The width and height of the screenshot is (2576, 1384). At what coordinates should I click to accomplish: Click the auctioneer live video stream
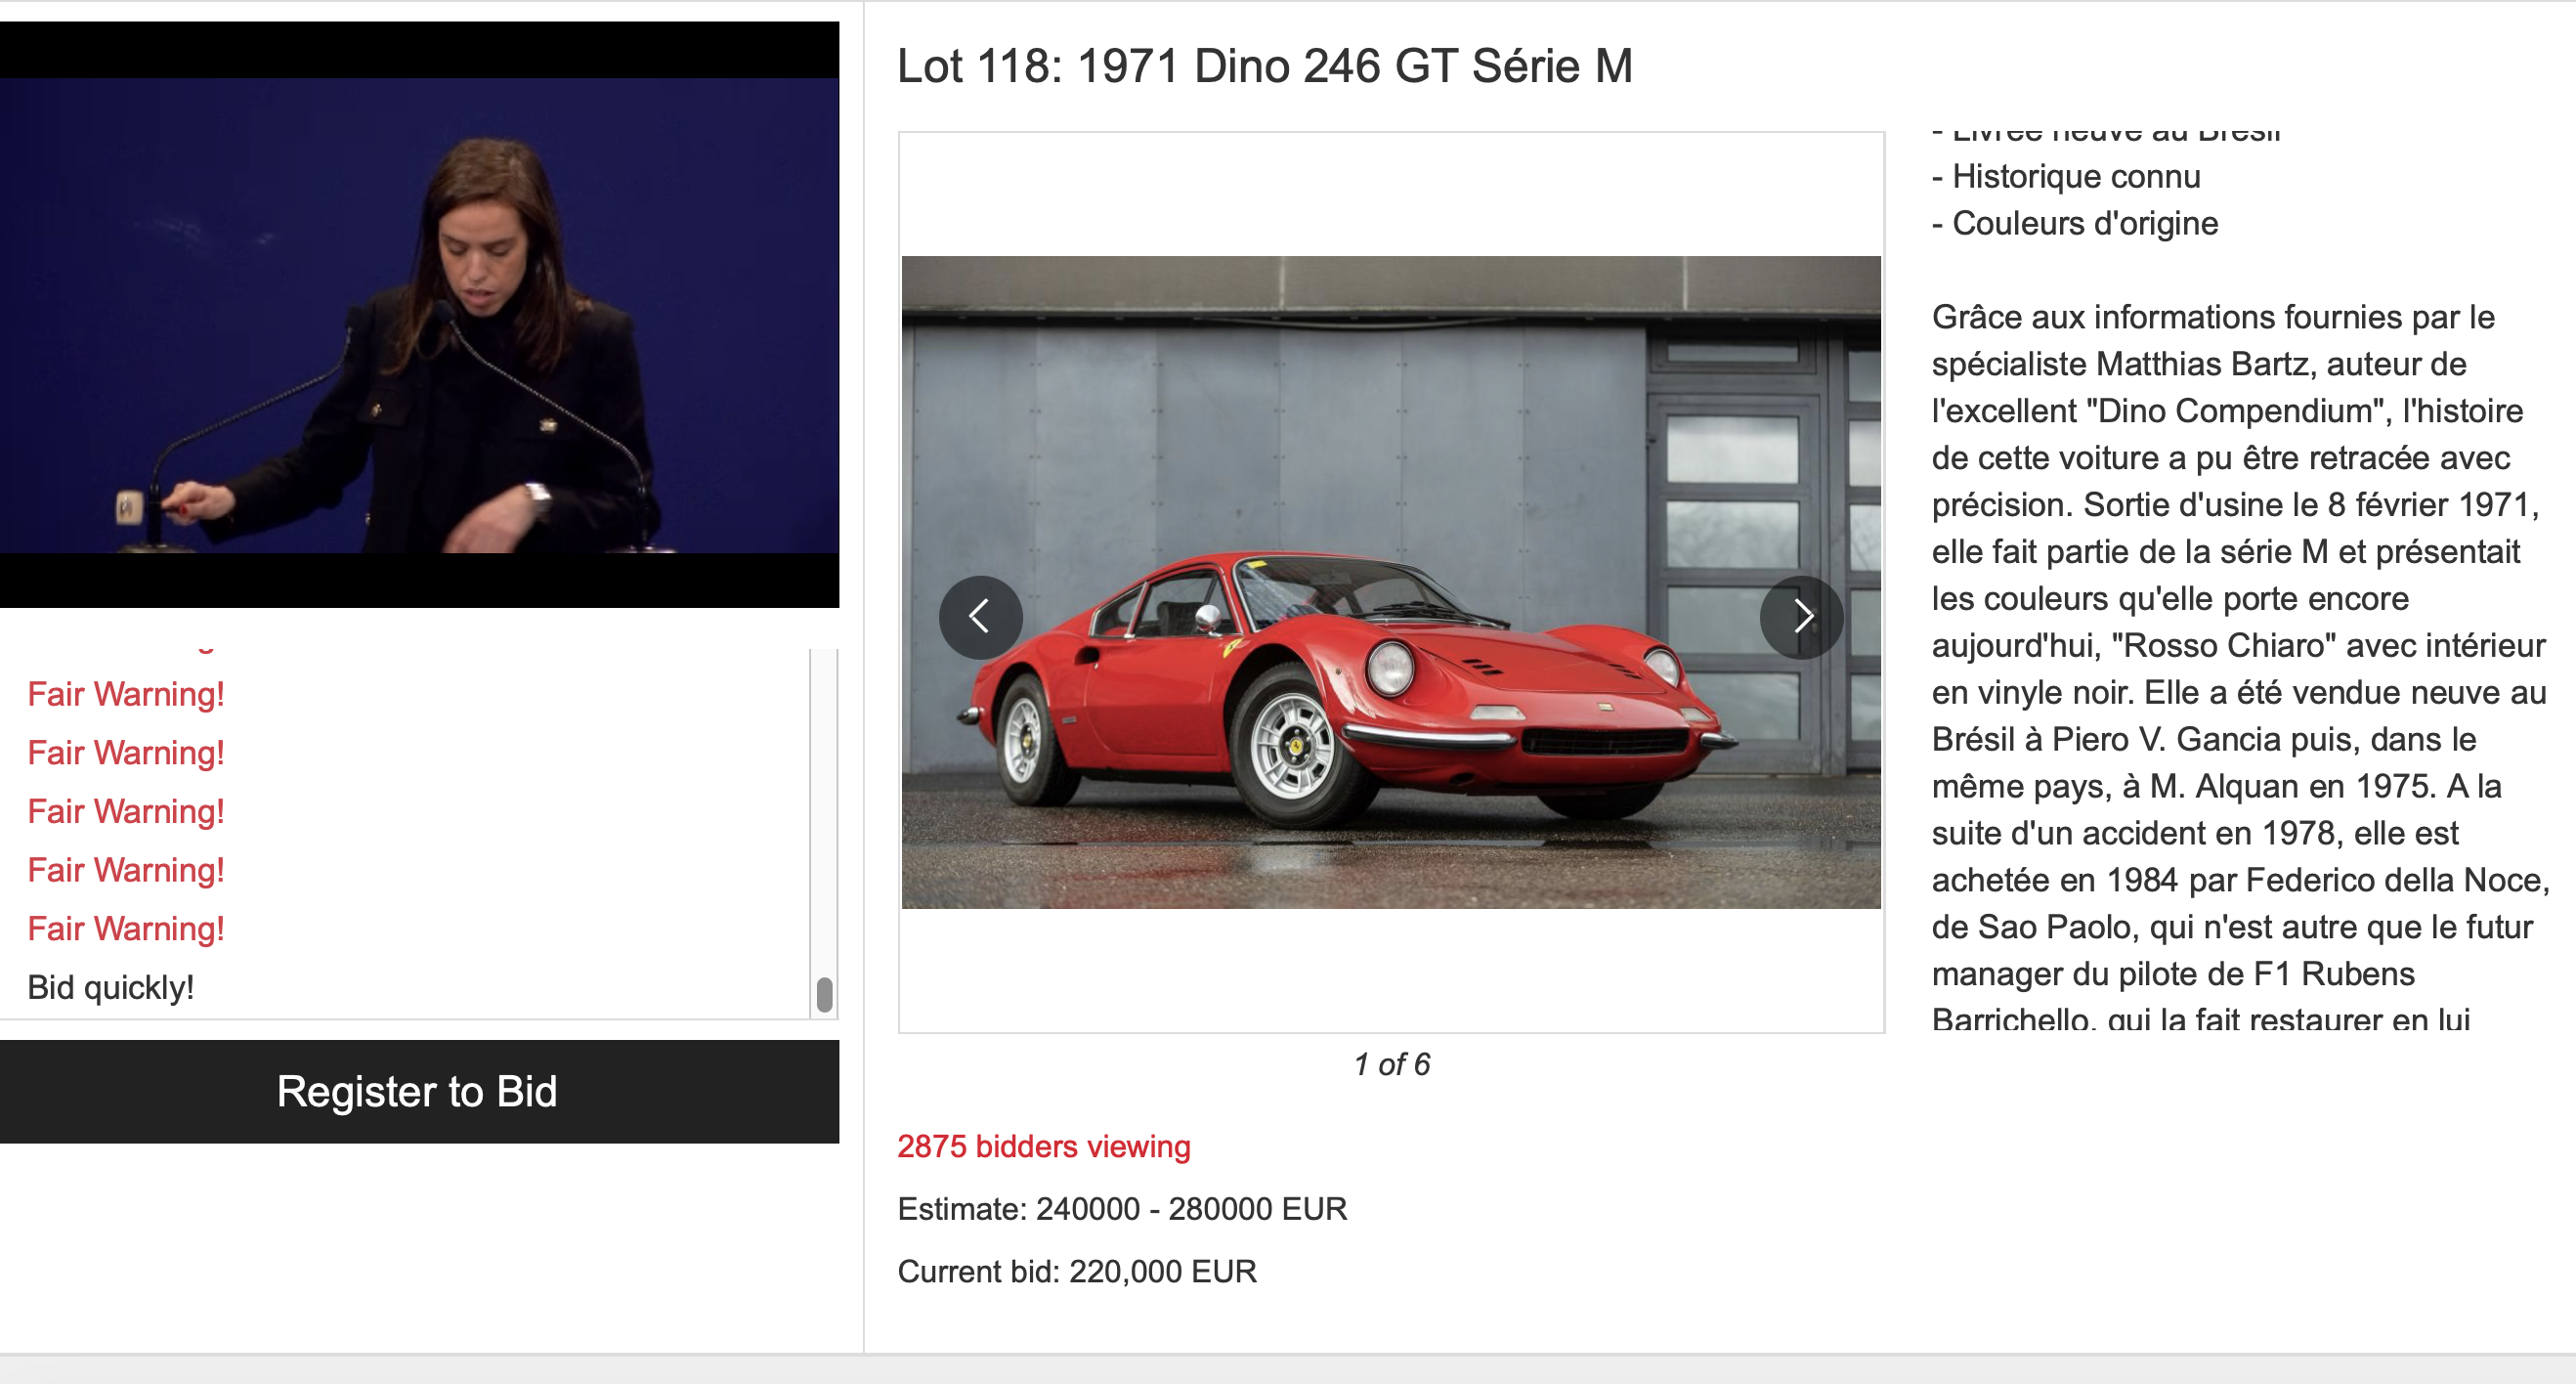419,315
